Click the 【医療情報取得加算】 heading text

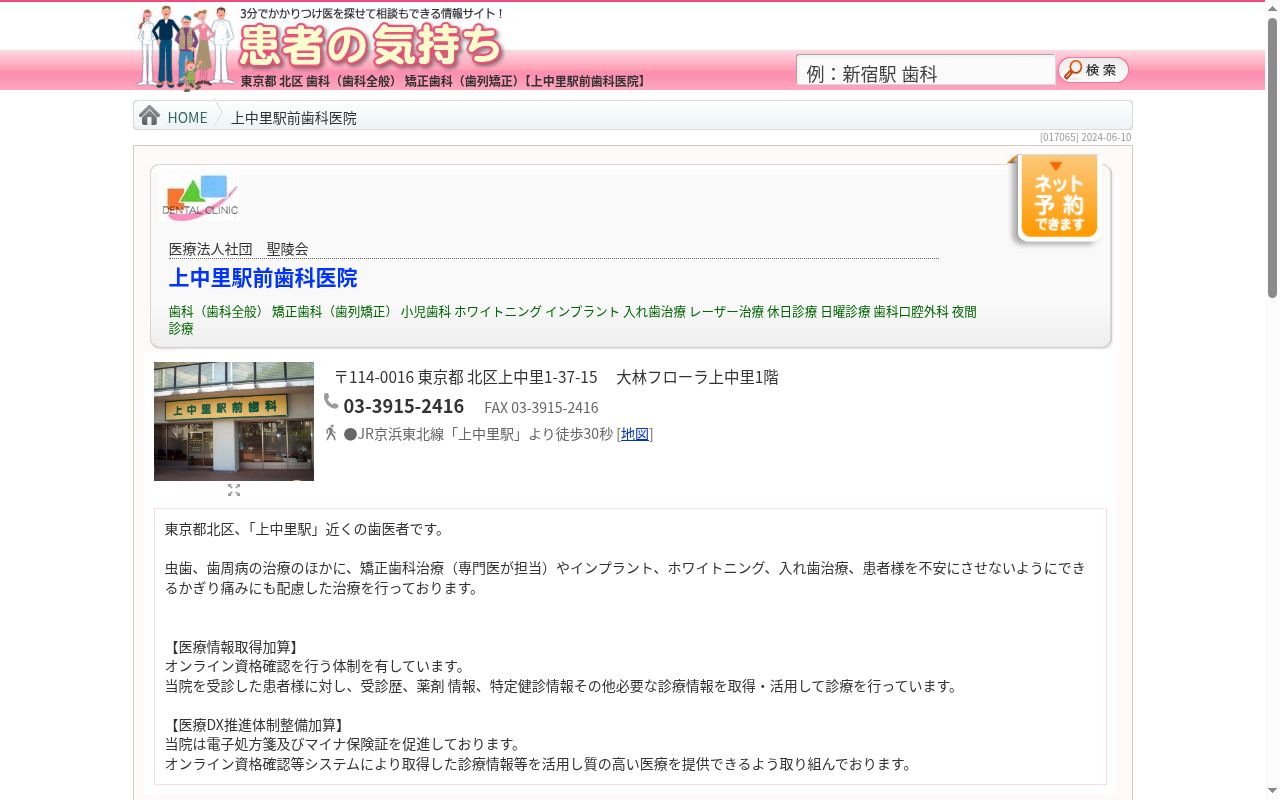pyautogui.click(x=233, y=647)
